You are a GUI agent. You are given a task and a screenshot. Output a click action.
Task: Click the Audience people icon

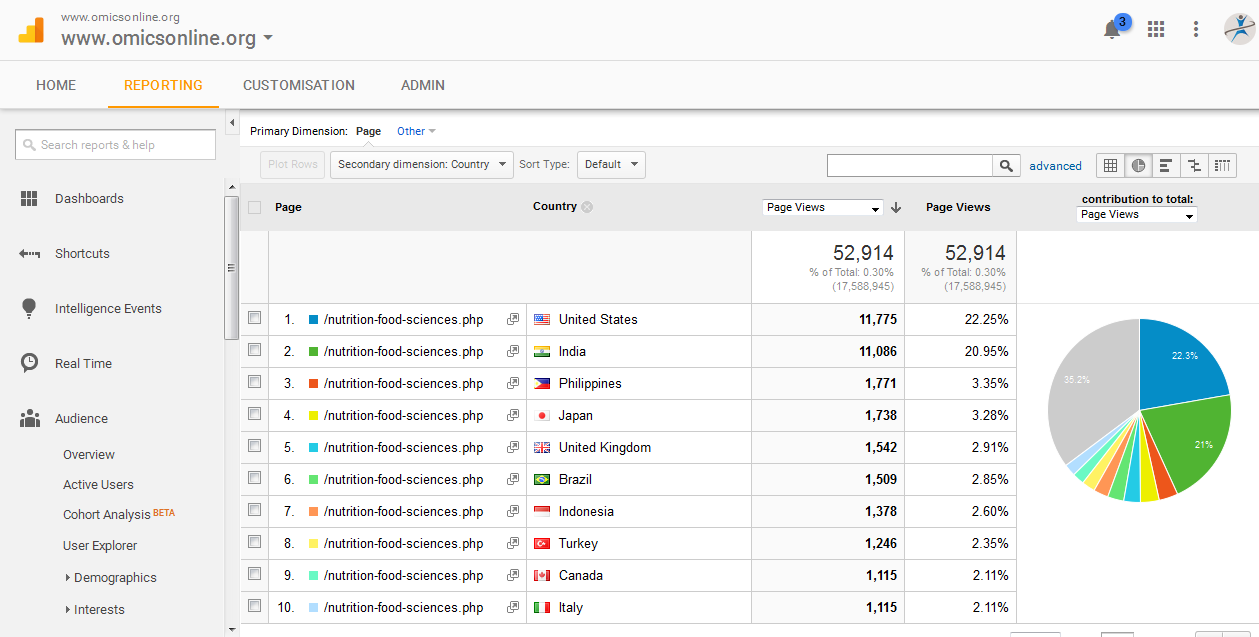tap(29, 419)
